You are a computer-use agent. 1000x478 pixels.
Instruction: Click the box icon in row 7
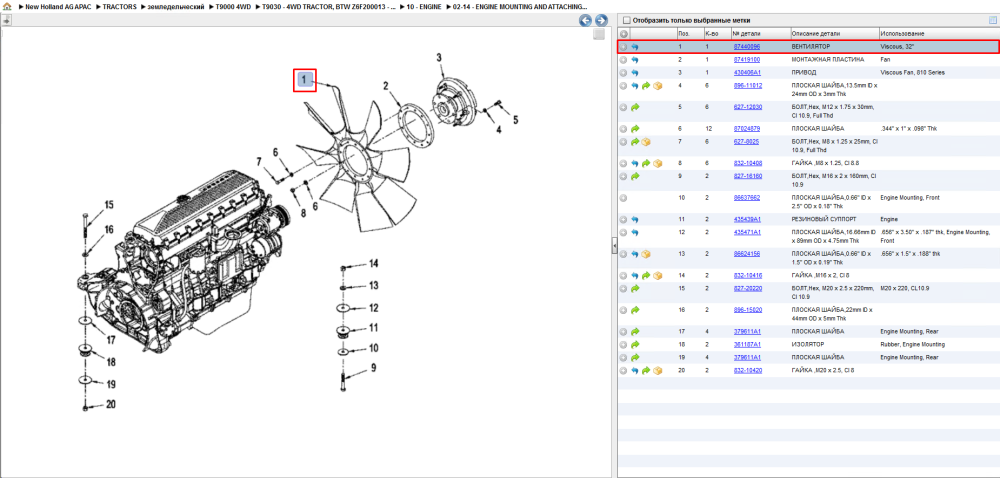coord(645,142)
